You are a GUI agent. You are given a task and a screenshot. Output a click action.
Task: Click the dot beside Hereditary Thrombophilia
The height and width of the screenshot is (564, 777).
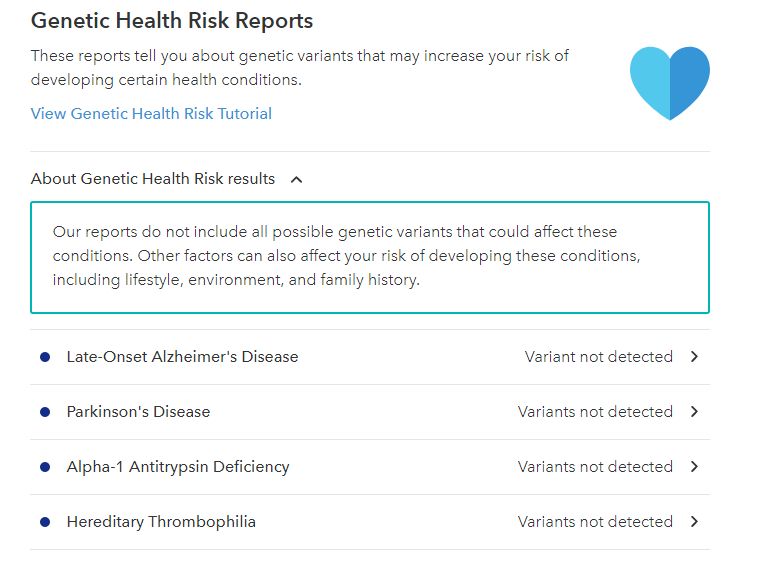click(x=45, y=522)
